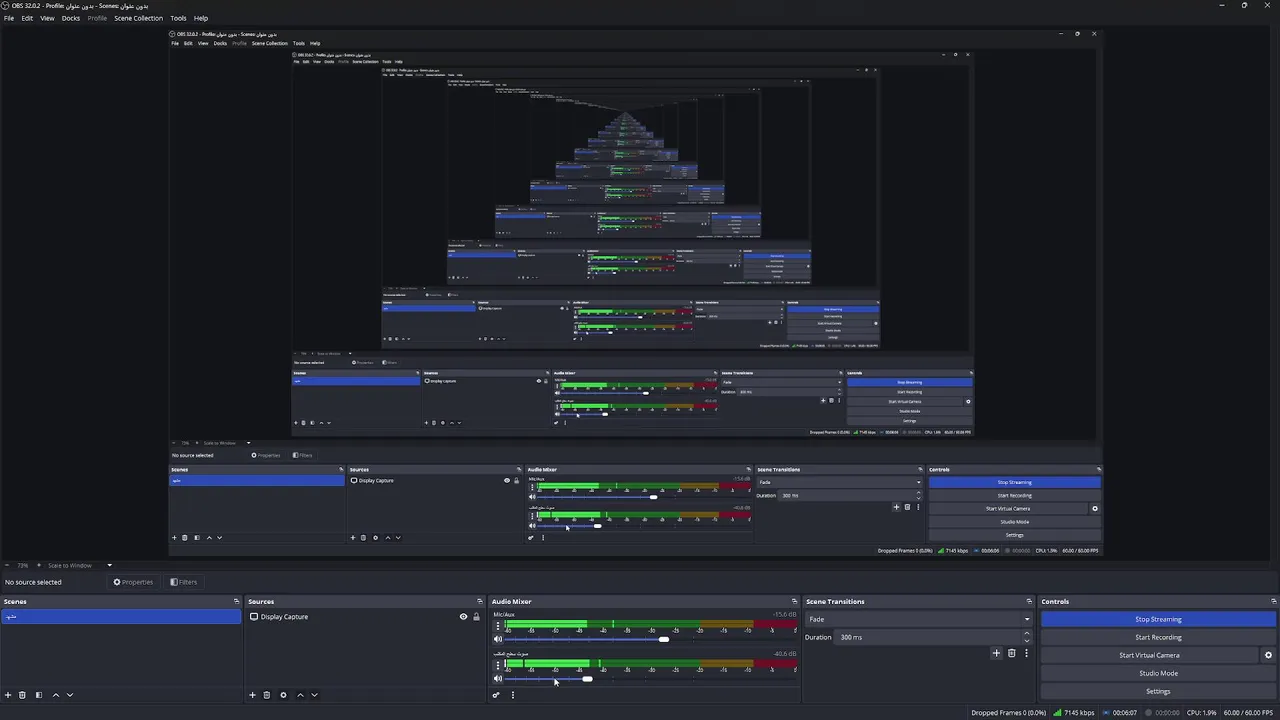Add a transition with the Scene Transitions plus icon
The height and width of the screenshot is (720, 1280).
(996, 653)
